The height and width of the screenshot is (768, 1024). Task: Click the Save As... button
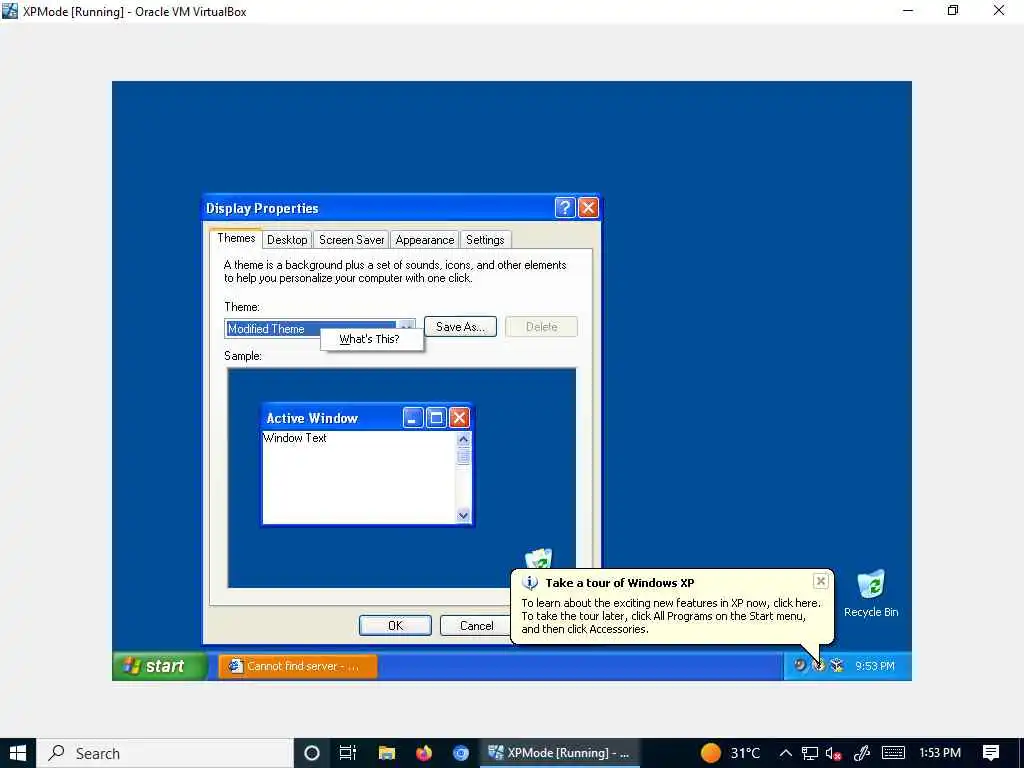460,327
